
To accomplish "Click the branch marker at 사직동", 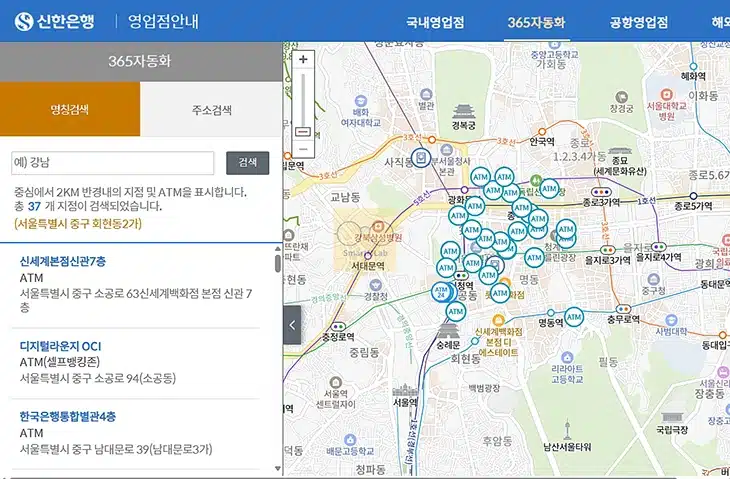I will point(421,157).
